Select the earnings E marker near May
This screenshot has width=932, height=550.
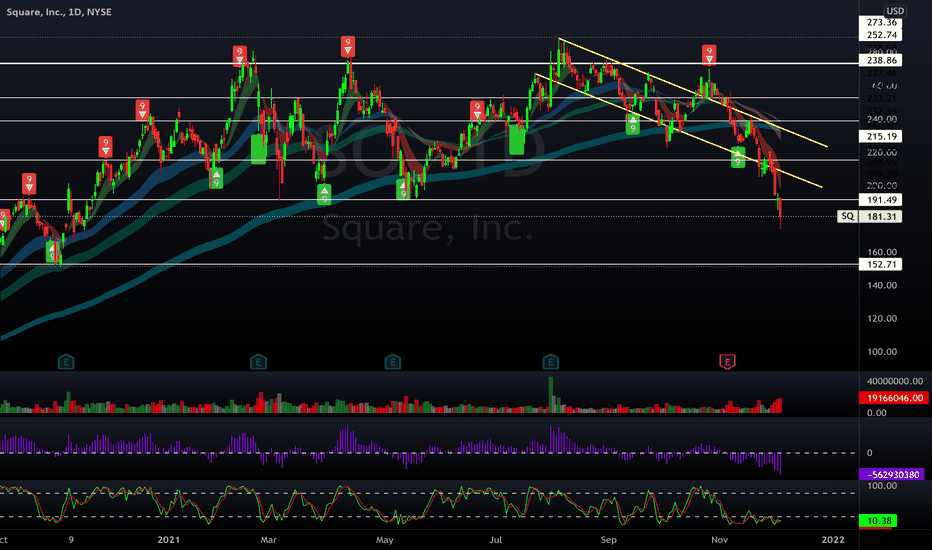(392, 361)
